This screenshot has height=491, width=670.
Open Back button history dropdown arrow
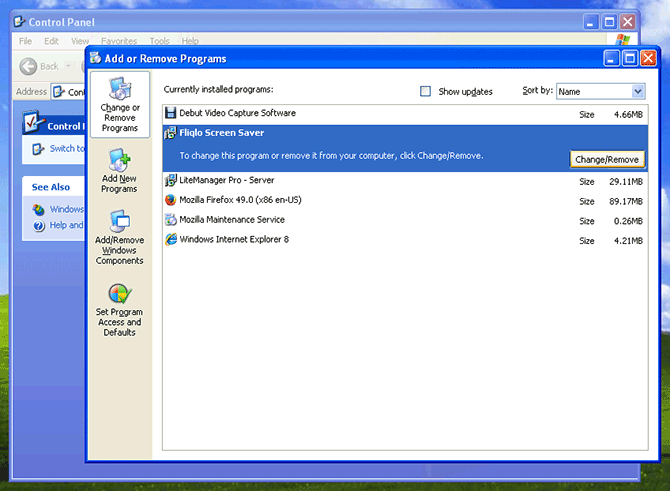[68, 66]
